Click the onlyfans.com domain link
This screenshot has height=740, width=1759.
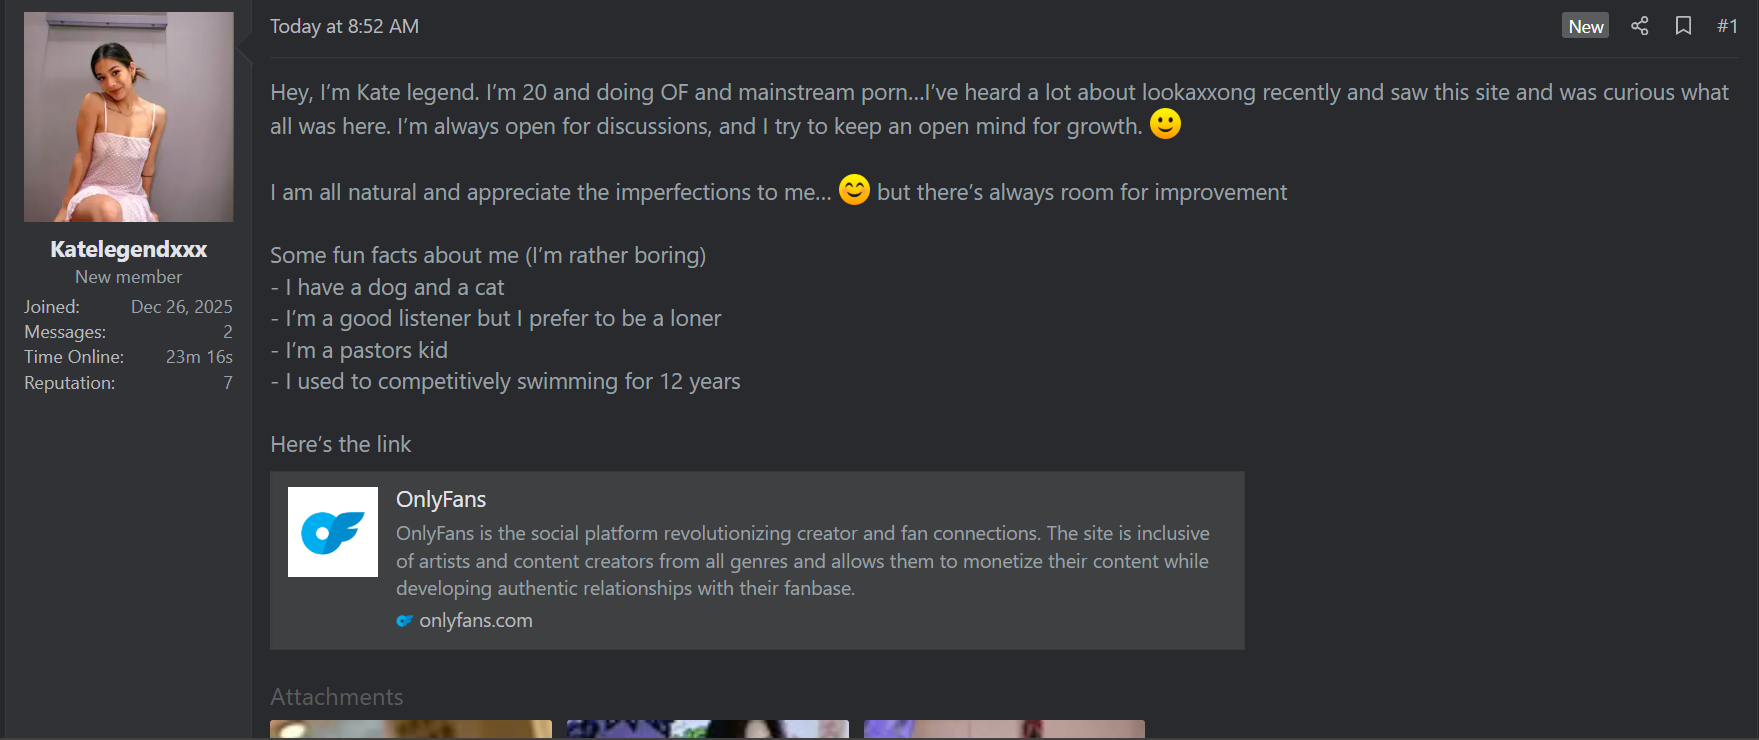click(x=476, y=620)
